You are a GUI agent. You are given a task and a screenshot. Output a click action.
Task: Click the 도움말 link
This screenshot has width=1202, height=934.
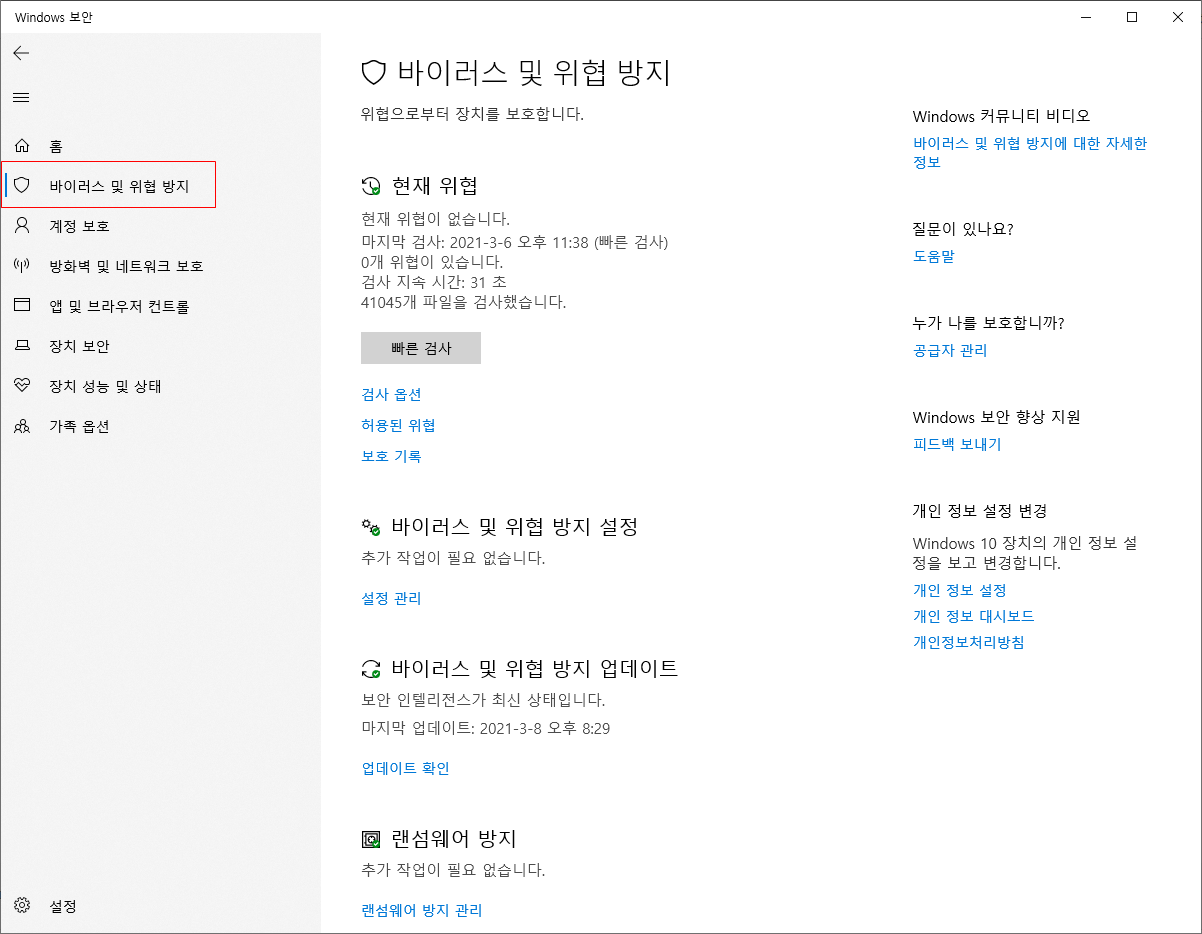point(934,256)
